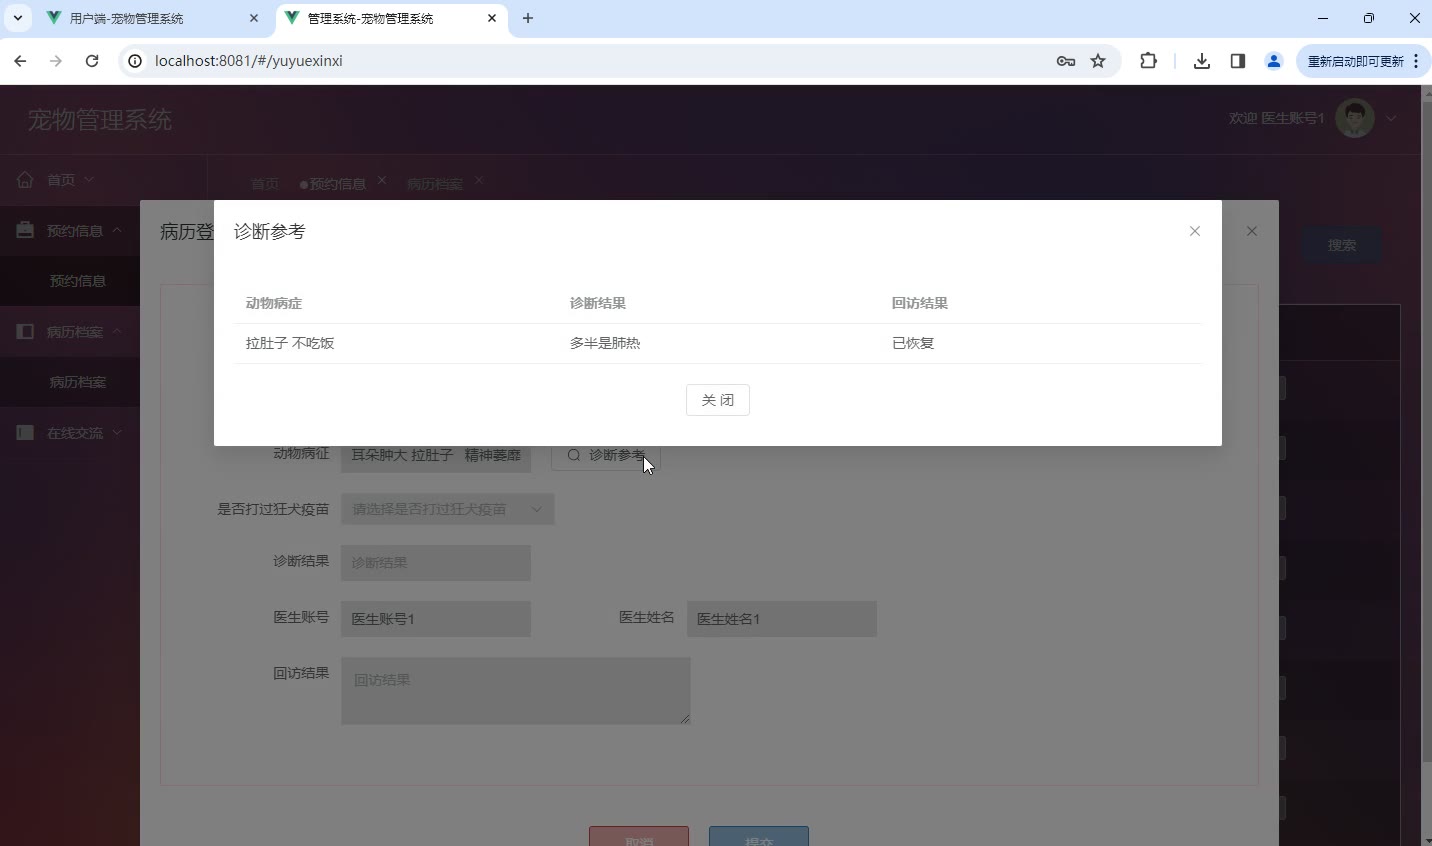Open the browser tab search dropdown
This screenshot has width=1432, height=846.
(17, 18)
